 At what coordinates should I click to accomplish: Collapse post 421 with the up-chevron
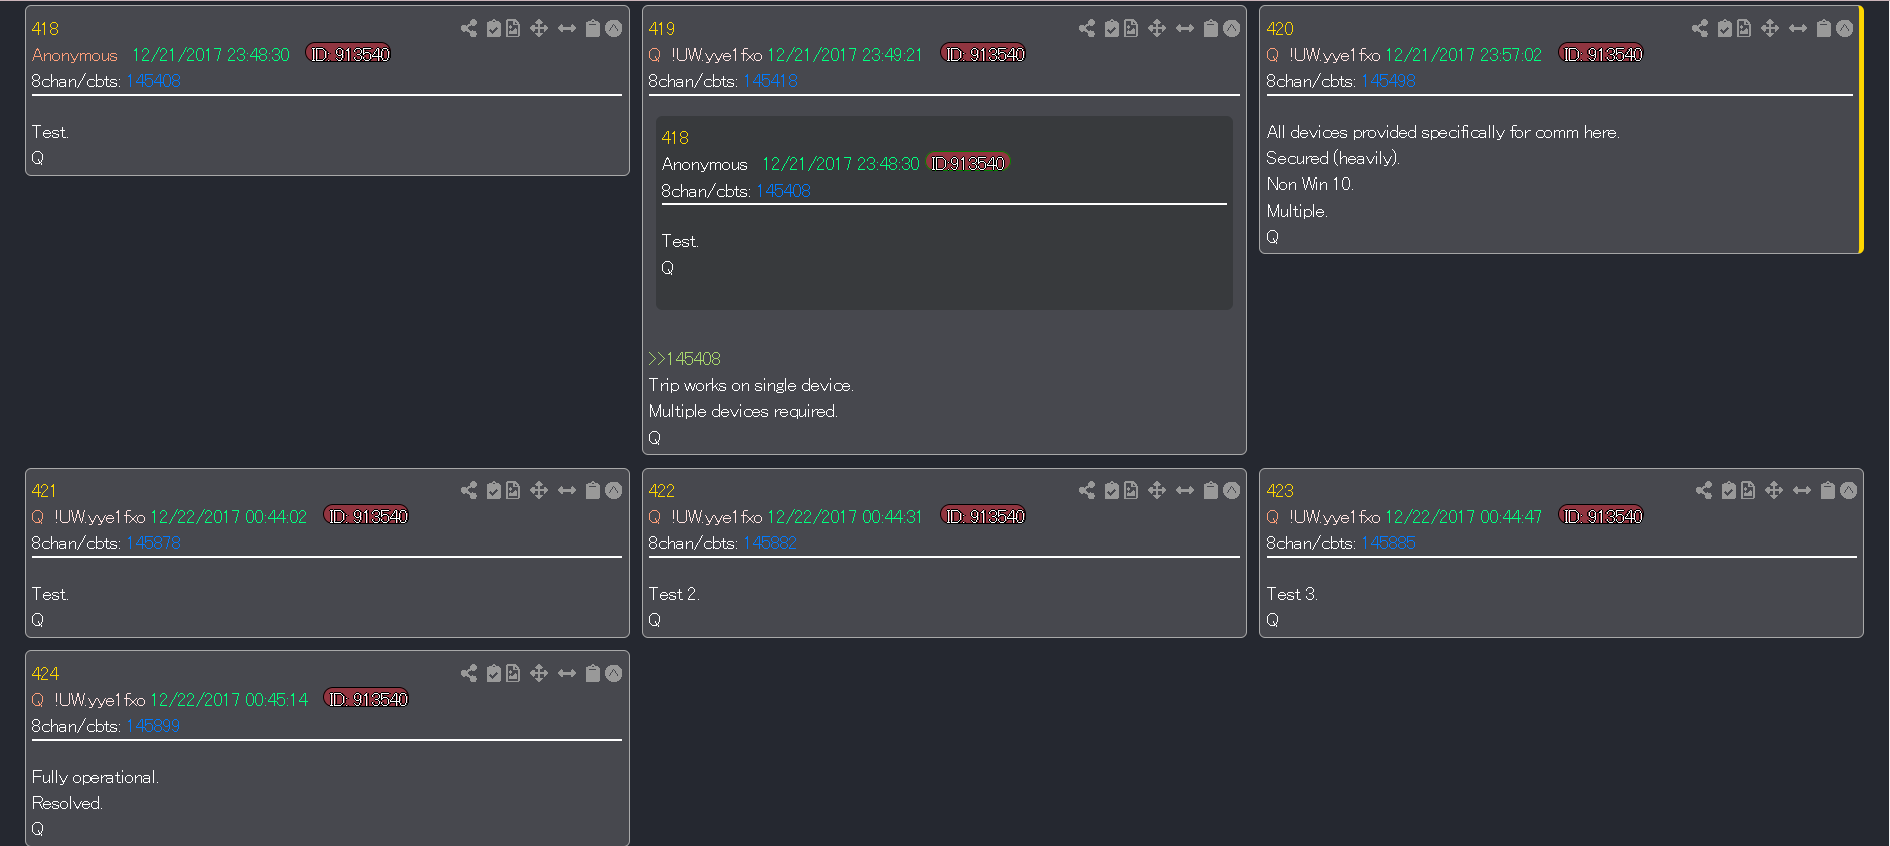[614, 490]
